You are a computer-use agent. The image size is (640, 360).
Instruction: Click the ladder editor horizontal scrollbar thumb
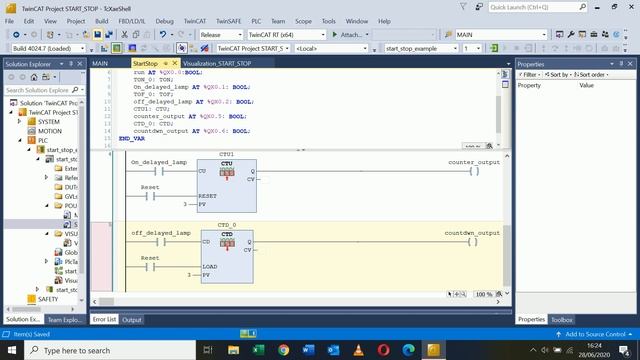click(107, 302)
